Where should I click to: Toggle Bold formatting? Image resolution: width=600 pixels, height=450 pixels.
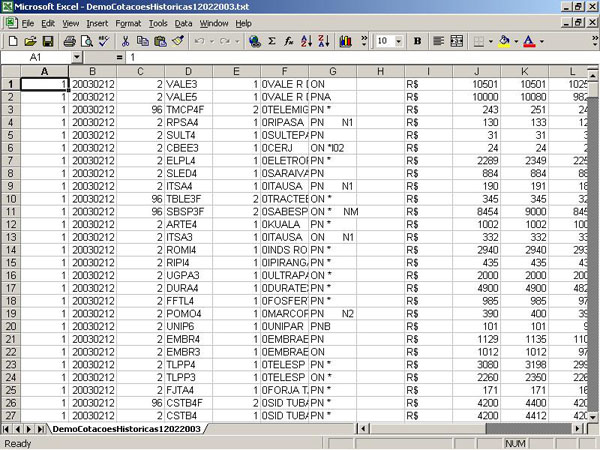point(416,42)
